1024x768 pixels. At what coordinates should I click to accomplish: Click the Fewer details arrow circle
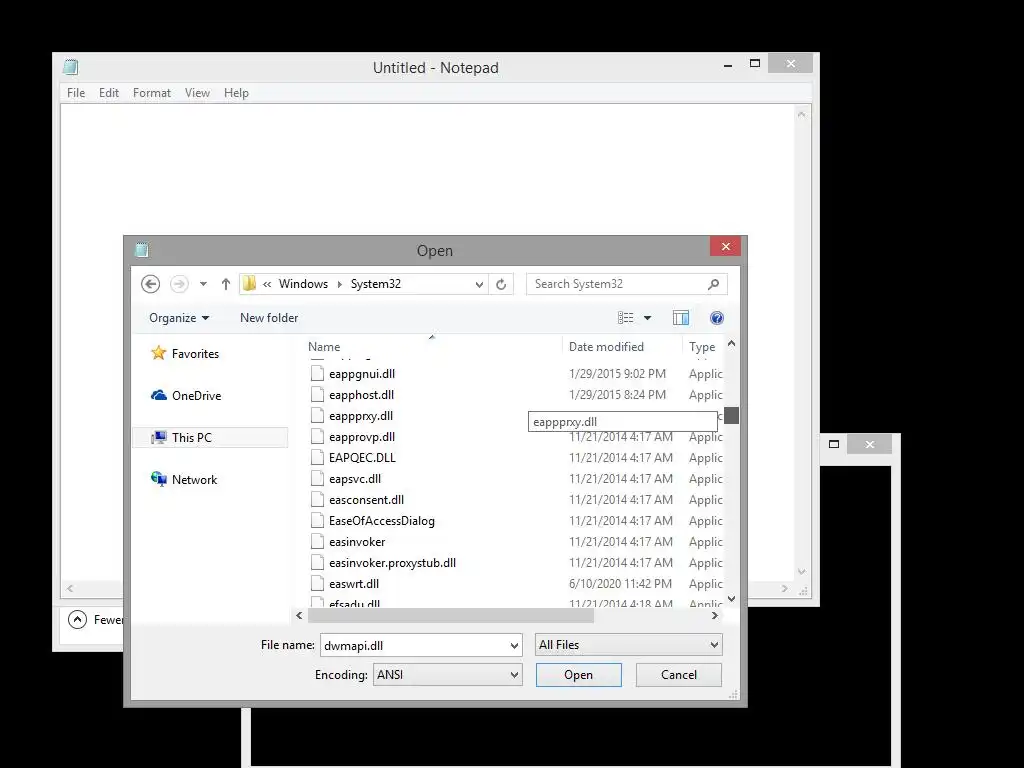click(x=77, y=619)
